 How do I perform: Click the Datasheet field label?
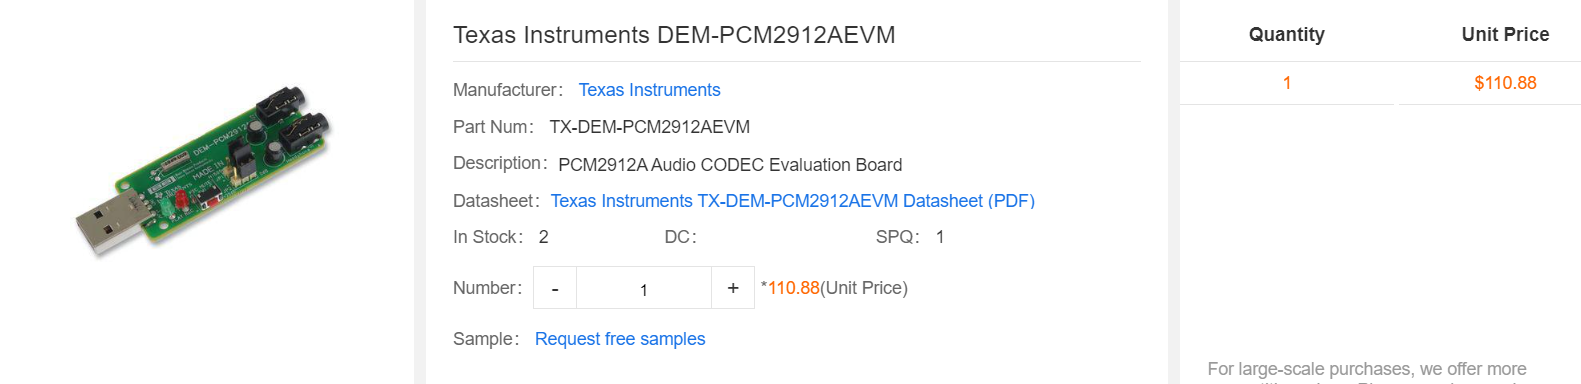(496, 201)
